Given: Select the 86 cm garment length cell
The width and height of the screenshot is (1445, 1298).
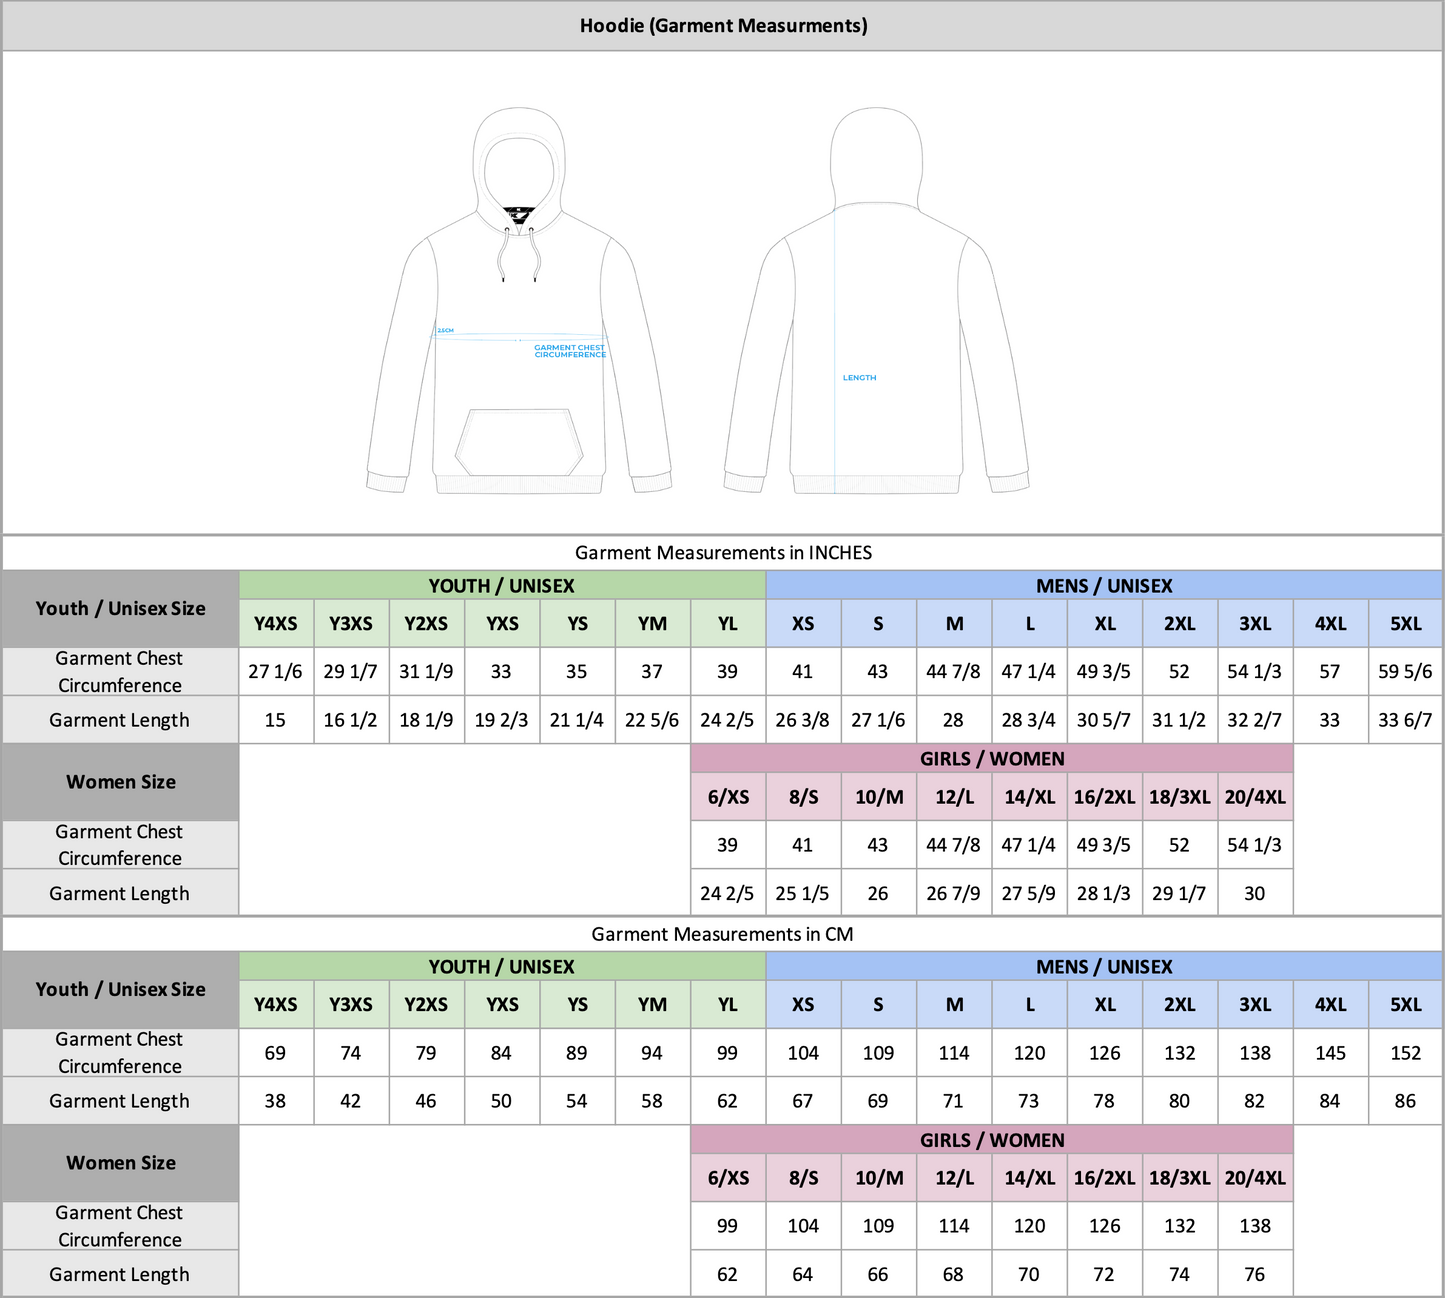Looking at the screenshot, I should [1404, 1101].
